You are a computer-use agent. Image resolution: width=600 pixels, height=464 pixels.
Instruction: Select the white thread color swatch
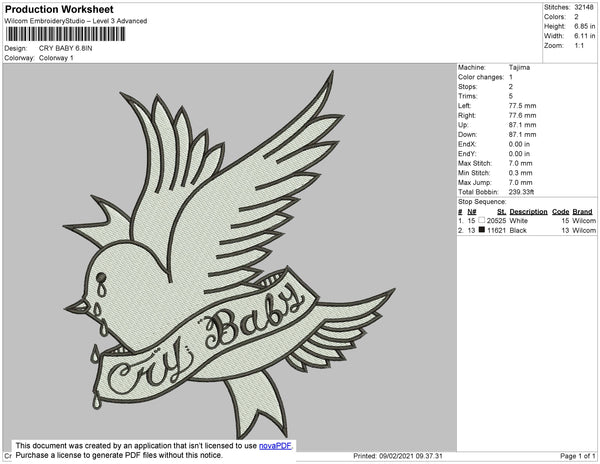[481, 220]
